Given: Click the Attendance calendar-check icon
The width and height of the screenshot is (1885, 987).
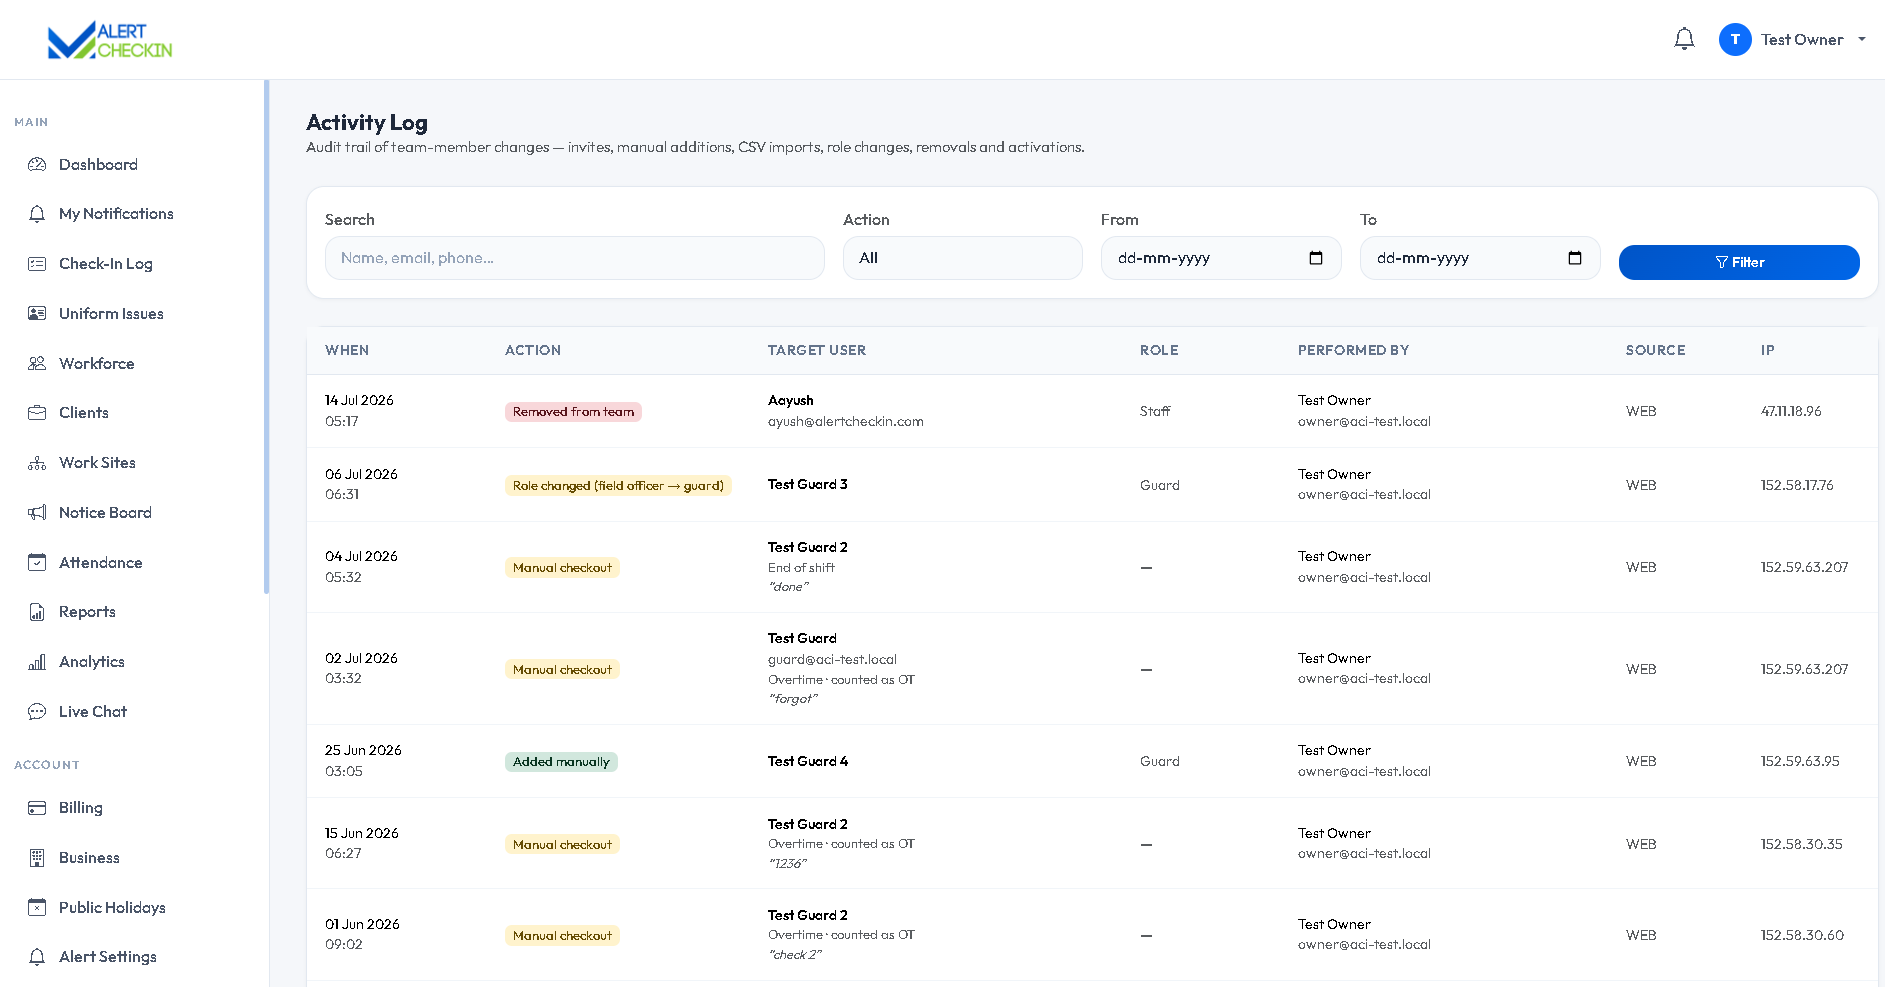Looking at the screenshot, I should (37, 562).
